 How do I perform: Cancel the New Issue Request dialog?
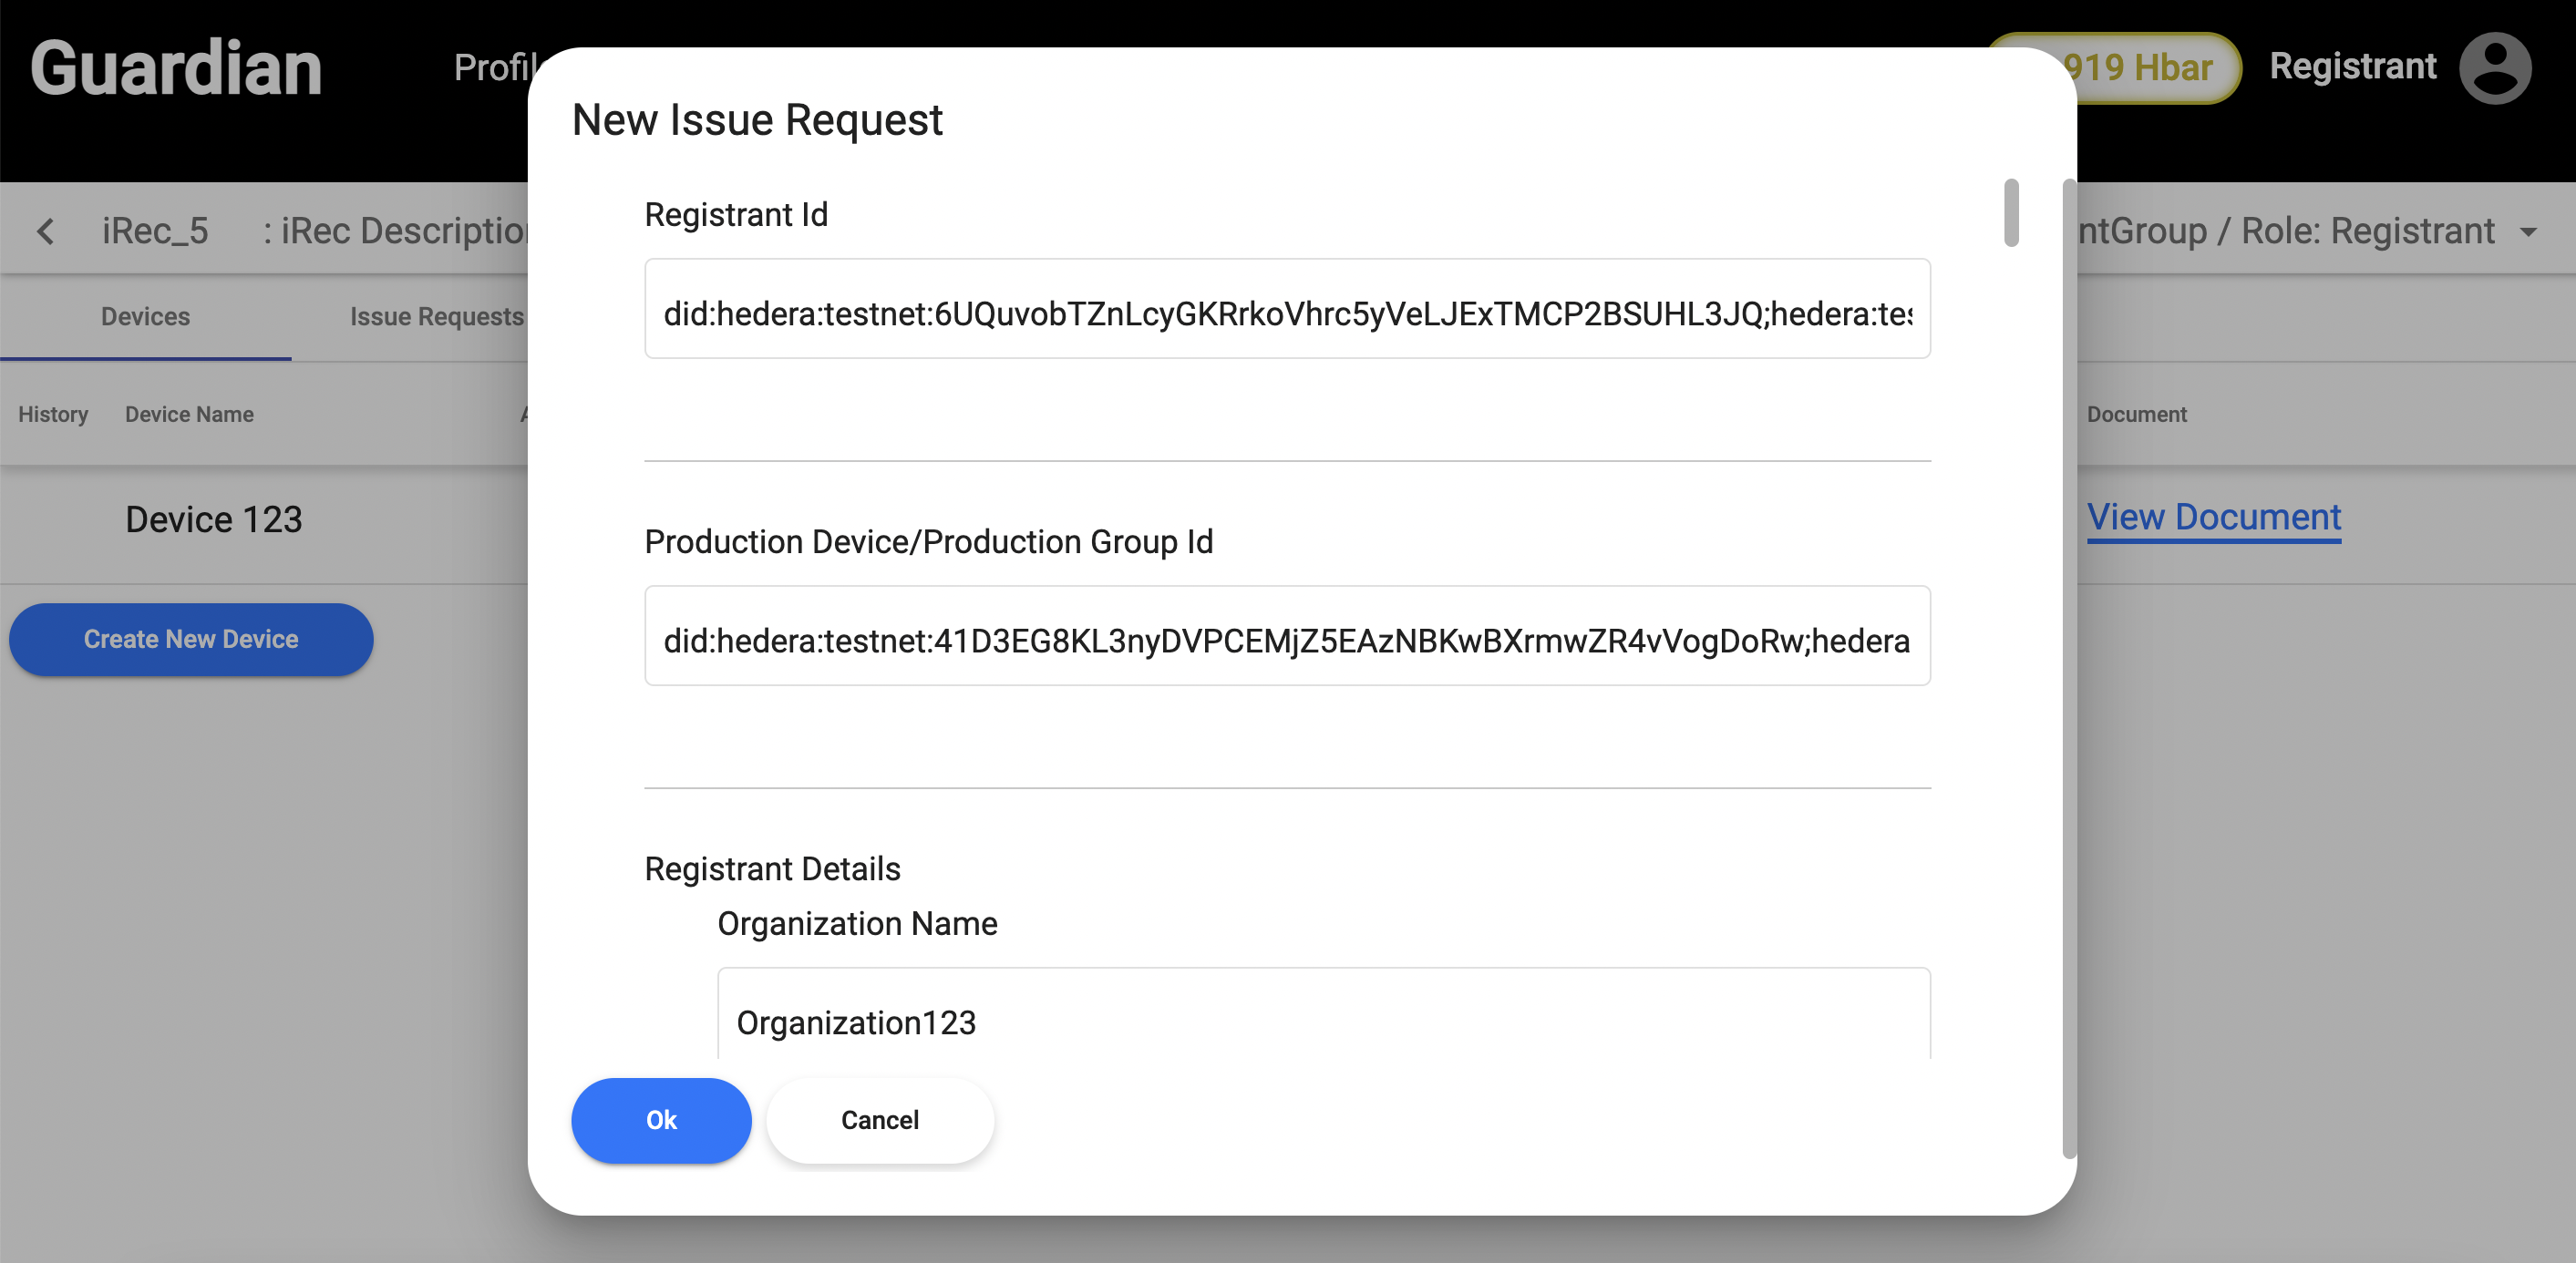pos(879,1120)
